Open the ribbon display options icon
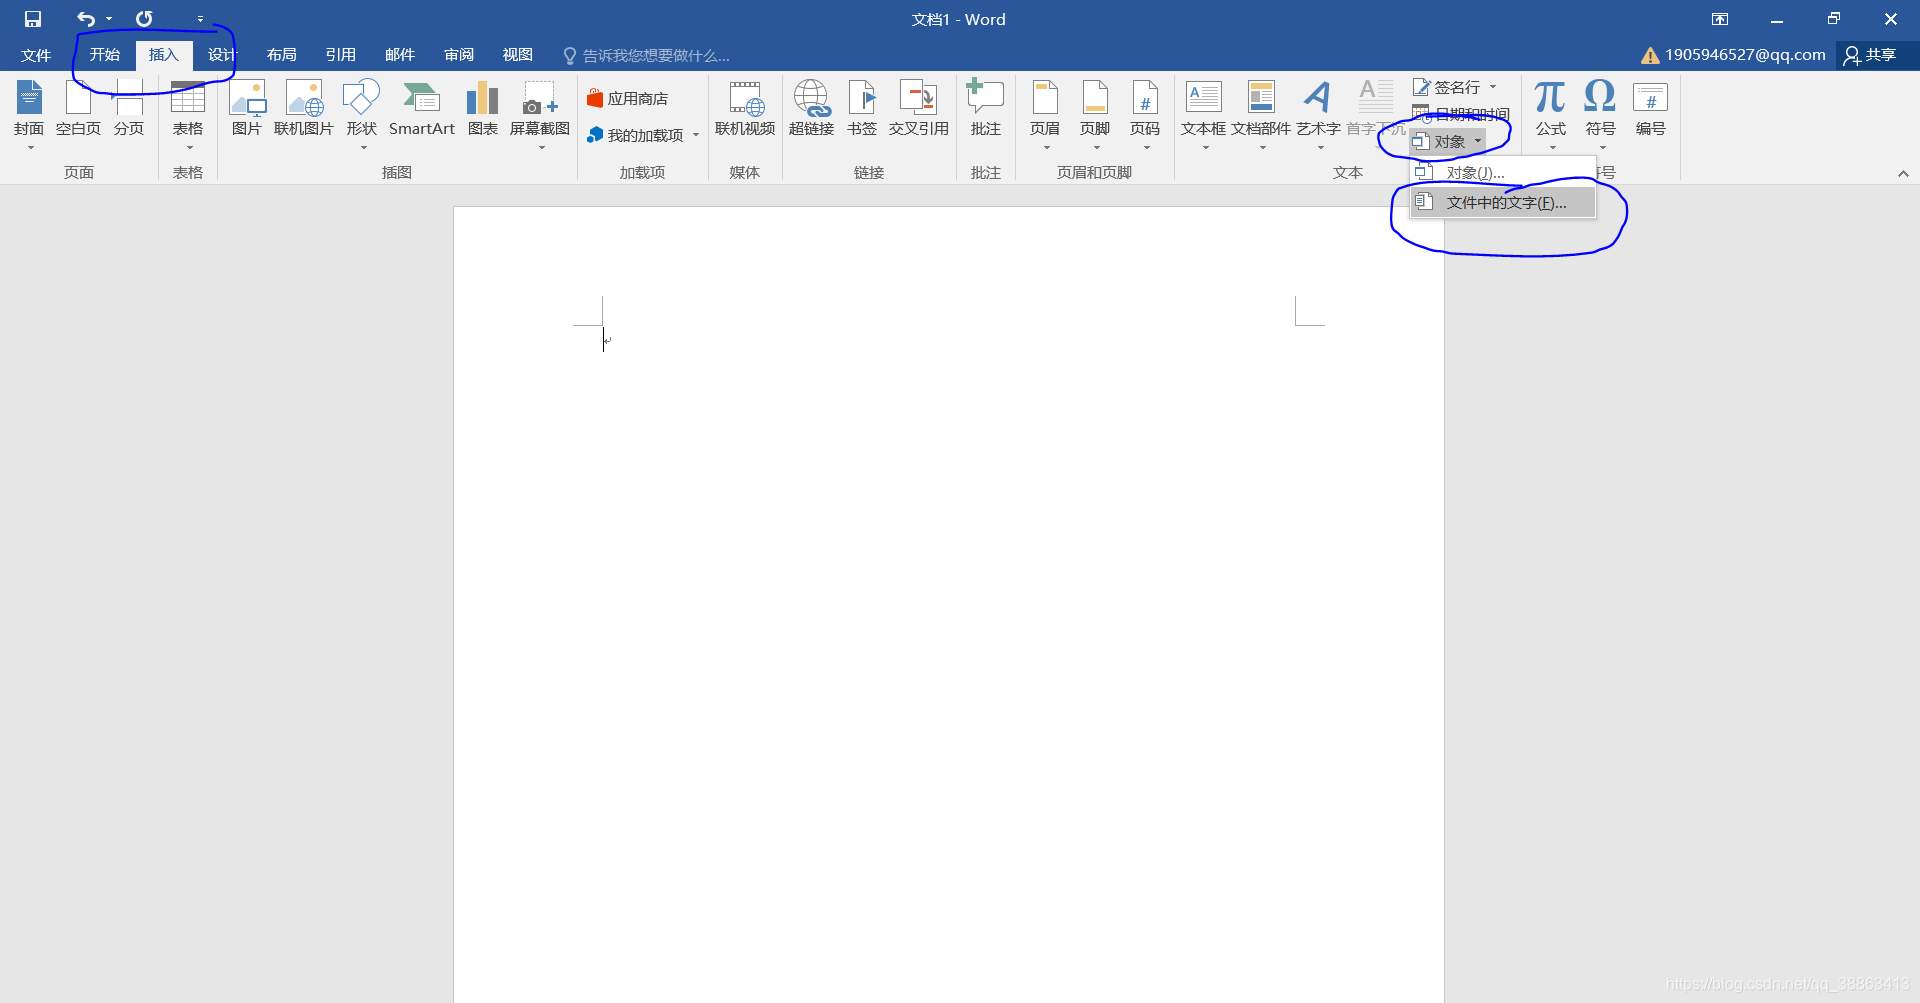 (x=1720, y=19)
